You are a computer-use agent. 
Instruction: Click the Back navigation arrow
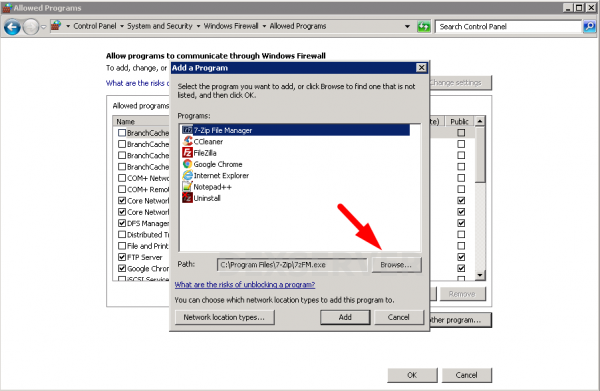click(12, 27)
